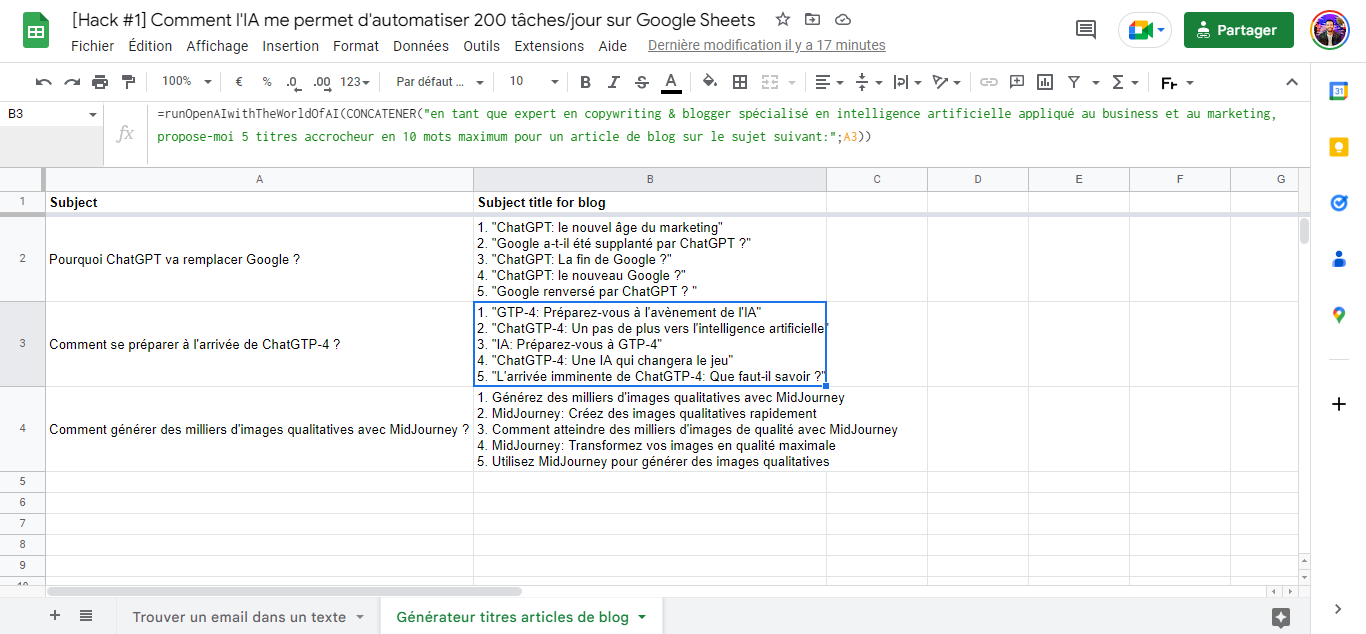Image resolution: width=1366 pixels, height=634 pixels.
Task: Open the horizontal align dropdown
Action: pyautogui.click(x=827, y=82)
